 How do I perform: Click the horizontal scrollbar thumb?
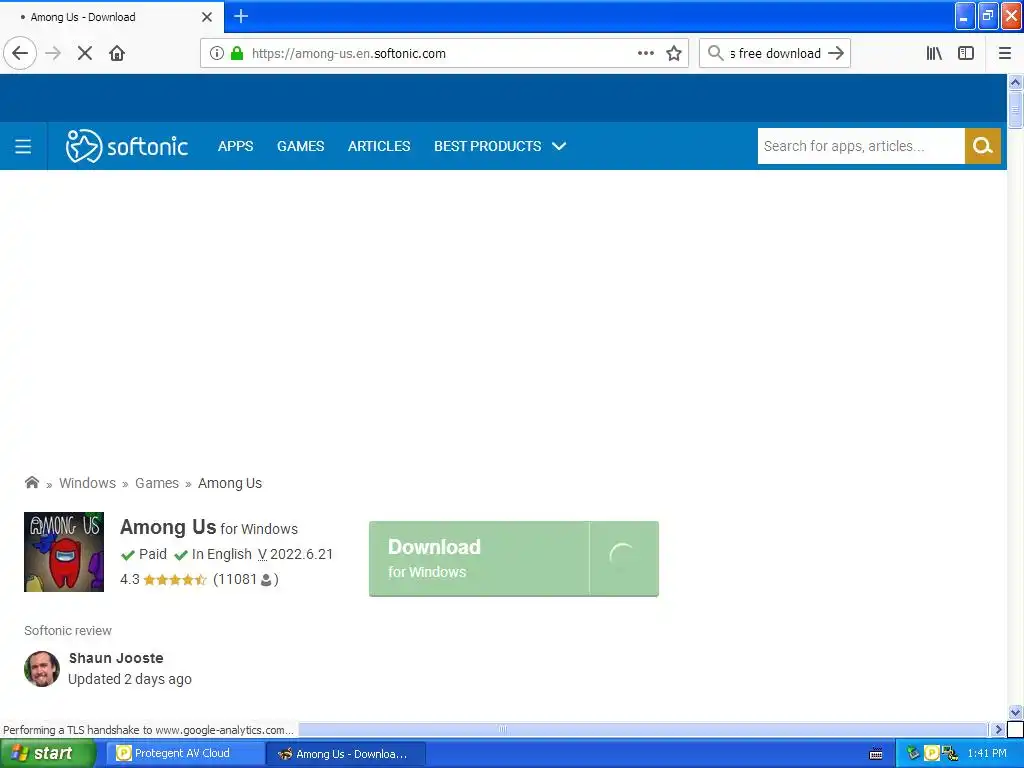(502, 729)
